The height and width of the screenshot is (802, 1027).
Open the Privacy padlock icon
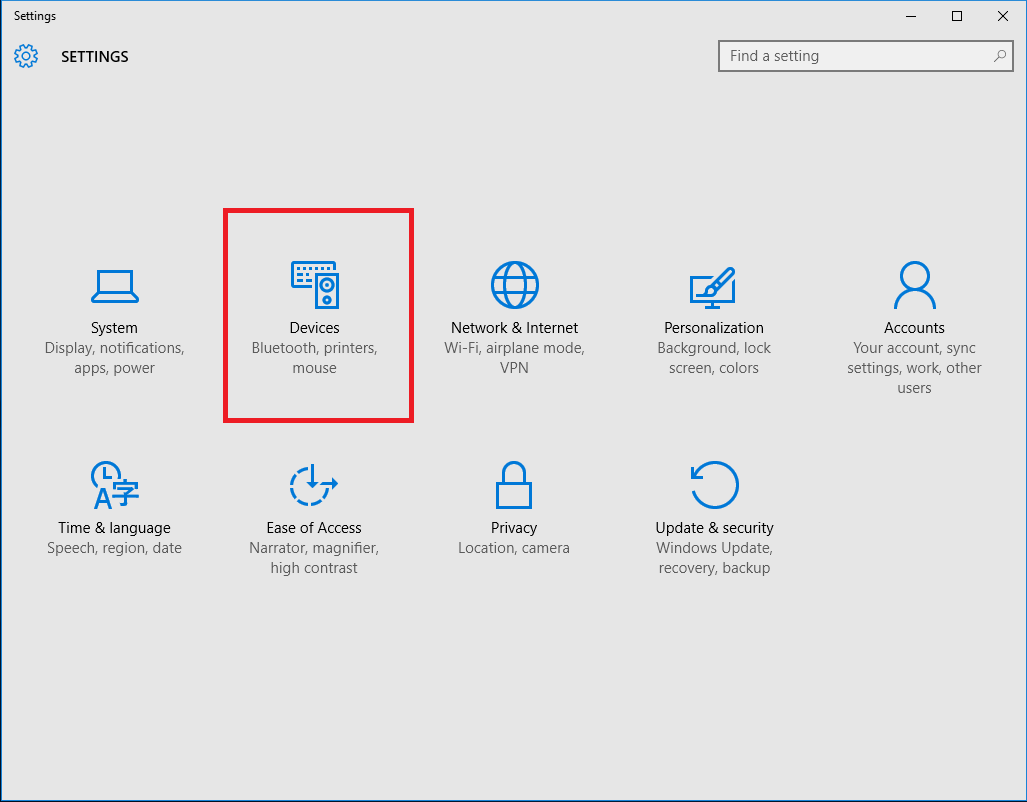pos(514,485)
